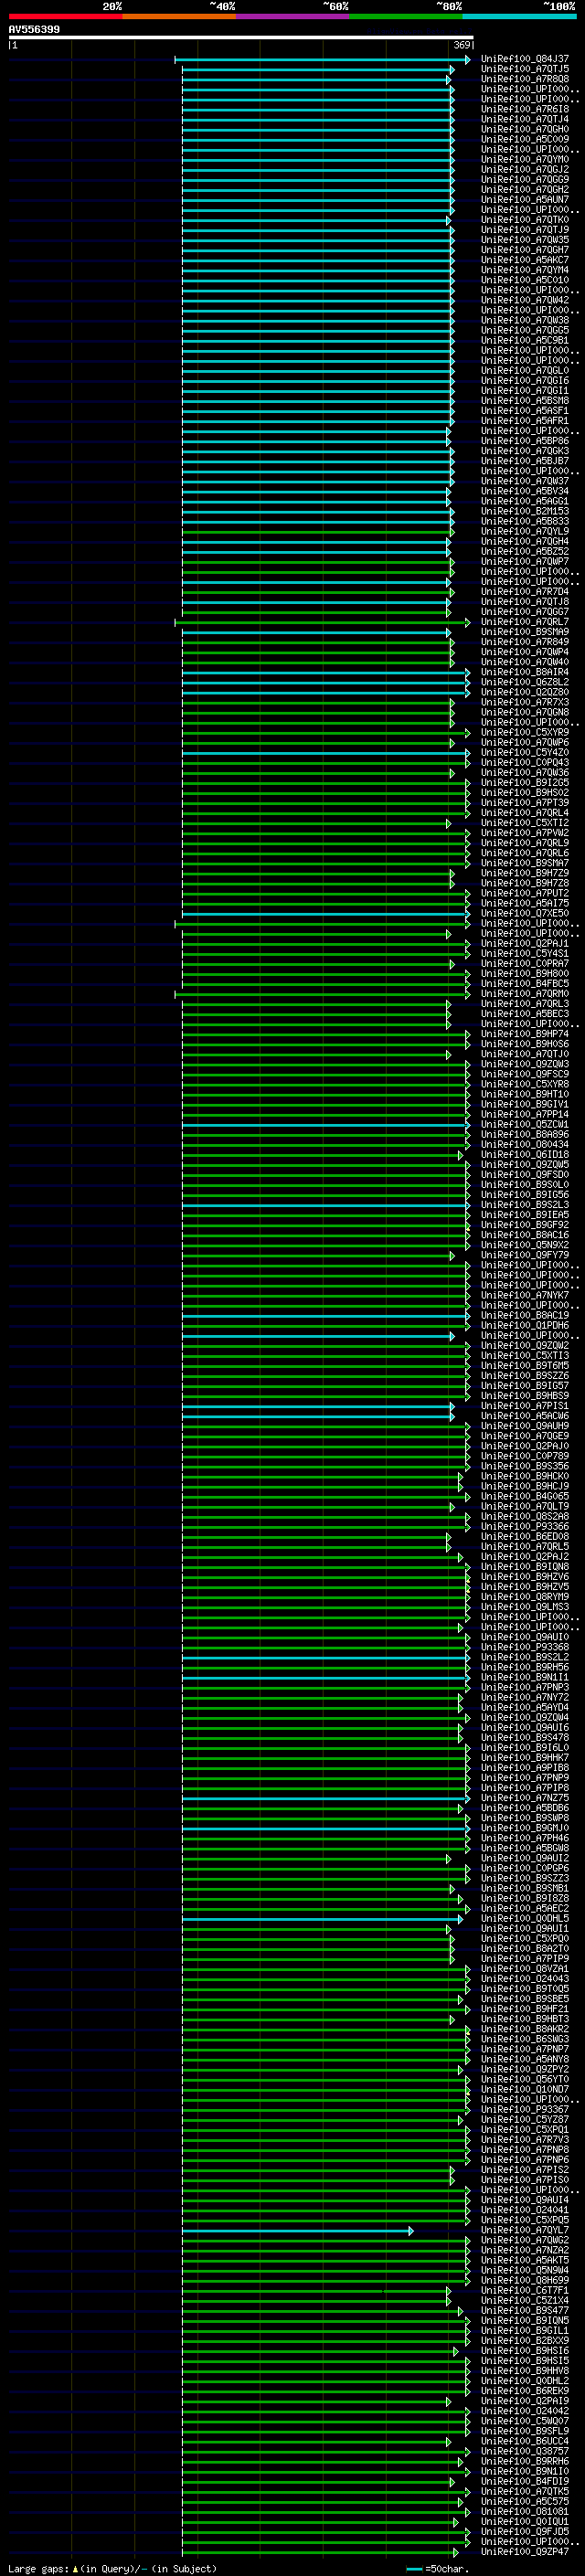Select hit UniRef100_Q38757
585x2576 pixels.
pos(525,2452)
